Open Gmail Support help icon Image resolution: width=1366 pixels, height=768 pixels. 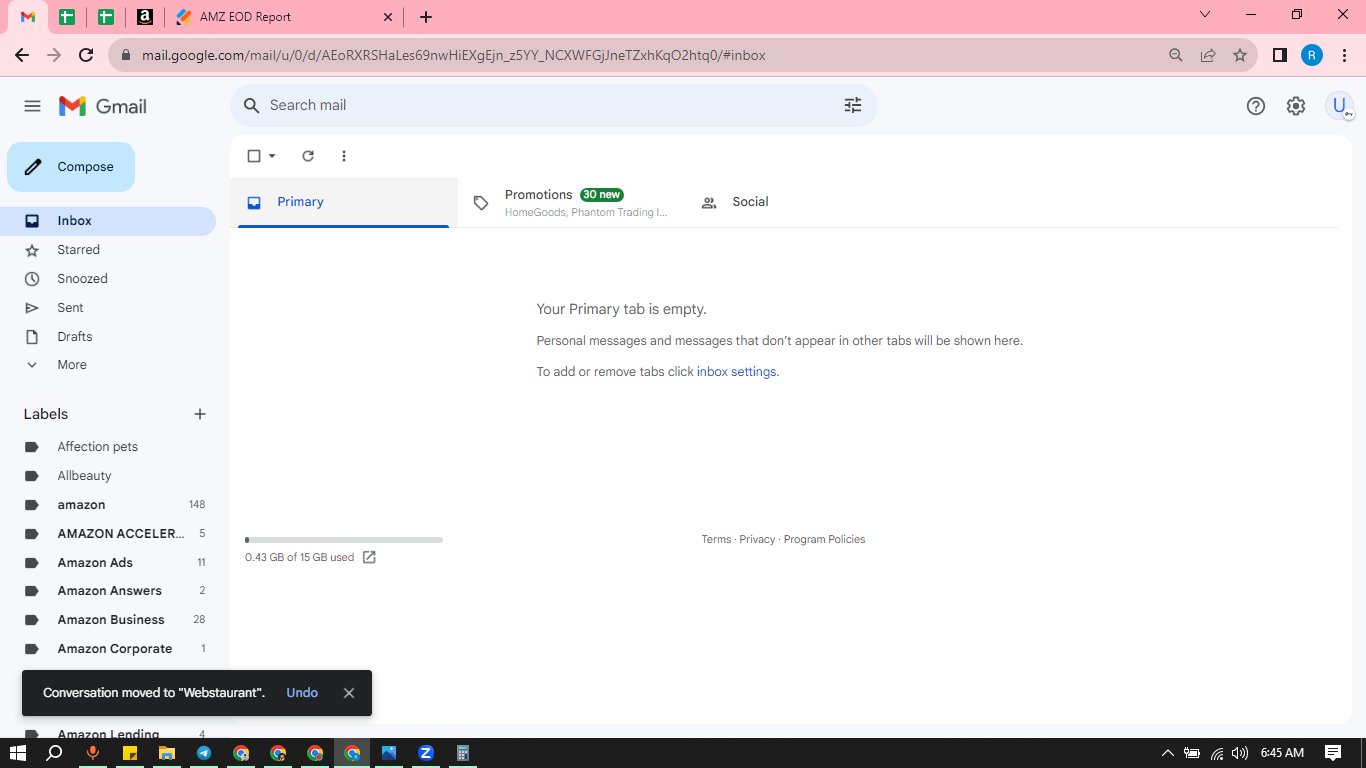point(1256,106)
